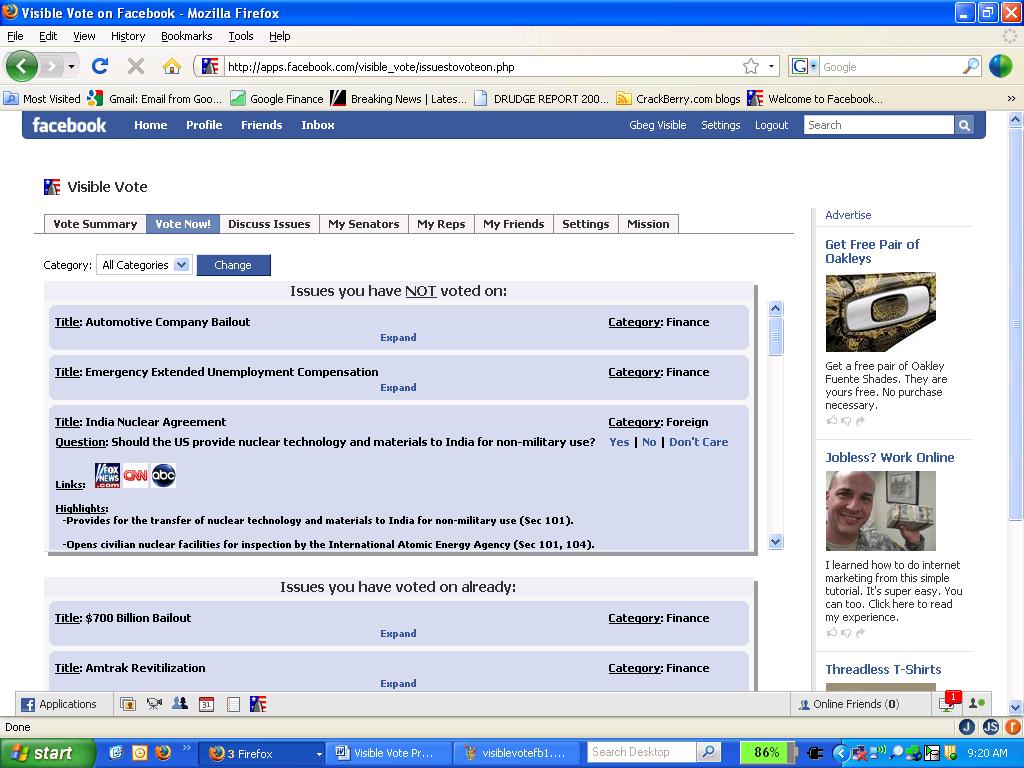Viewport: 1024px width, 768px height.
Task: Open the Category All Categories dropdown
Action: coord(144,264)
